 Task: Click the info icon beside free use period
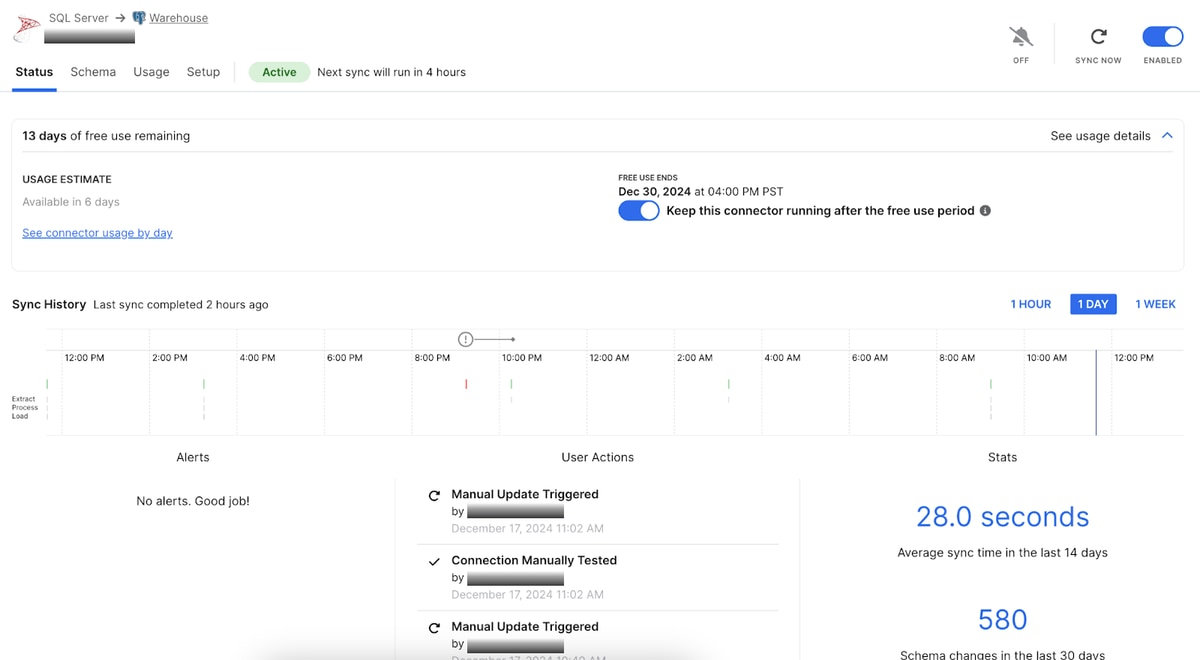(985, 211)
